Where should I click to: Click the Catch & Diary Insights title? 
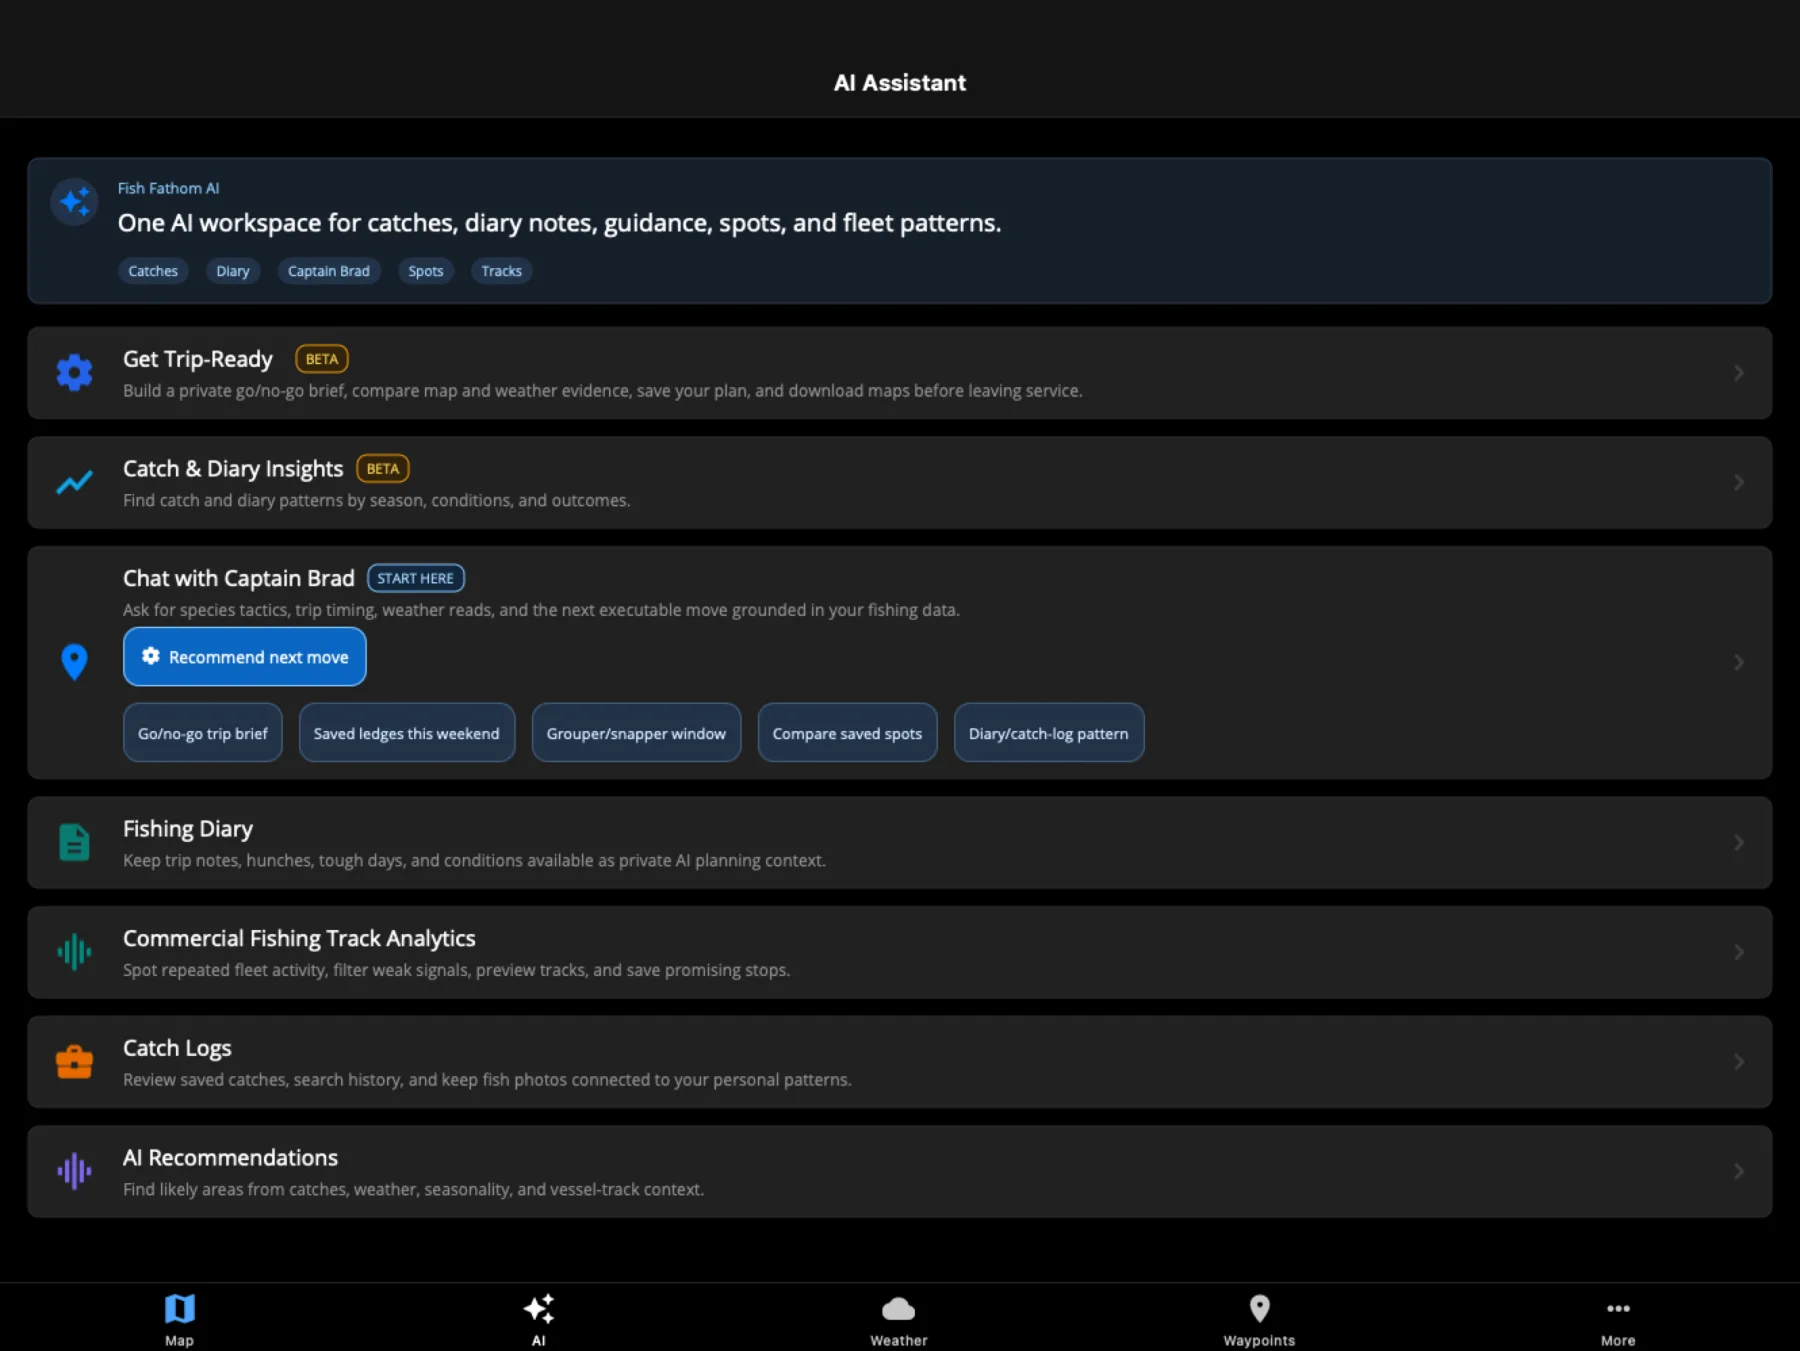click(233, 468)
